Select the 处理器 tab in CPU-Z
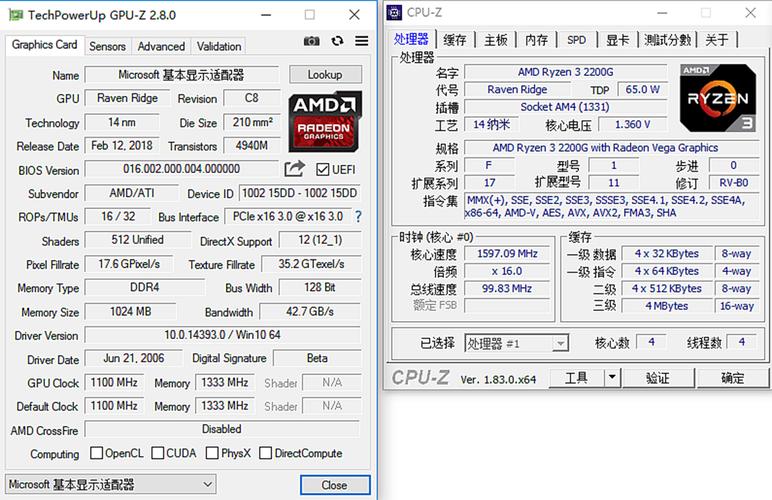 pyautogui.click(x=411, y=39)
